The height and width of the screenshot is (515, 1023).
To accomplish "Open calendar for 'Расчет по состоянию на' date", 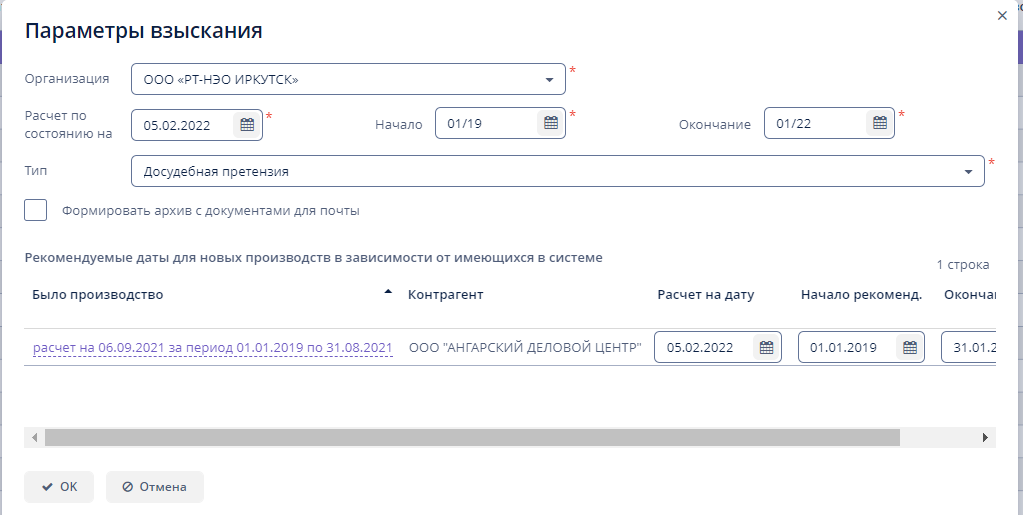I will click(x=247, y=125).
